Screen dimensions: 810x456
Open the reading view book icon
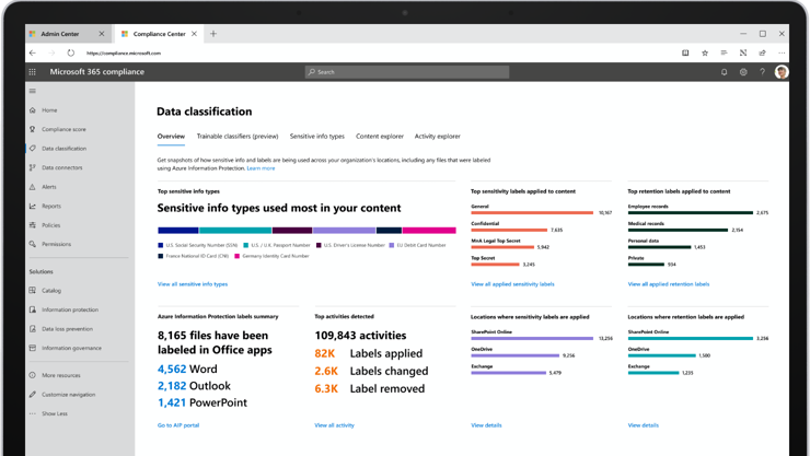(x=686, y=53)
